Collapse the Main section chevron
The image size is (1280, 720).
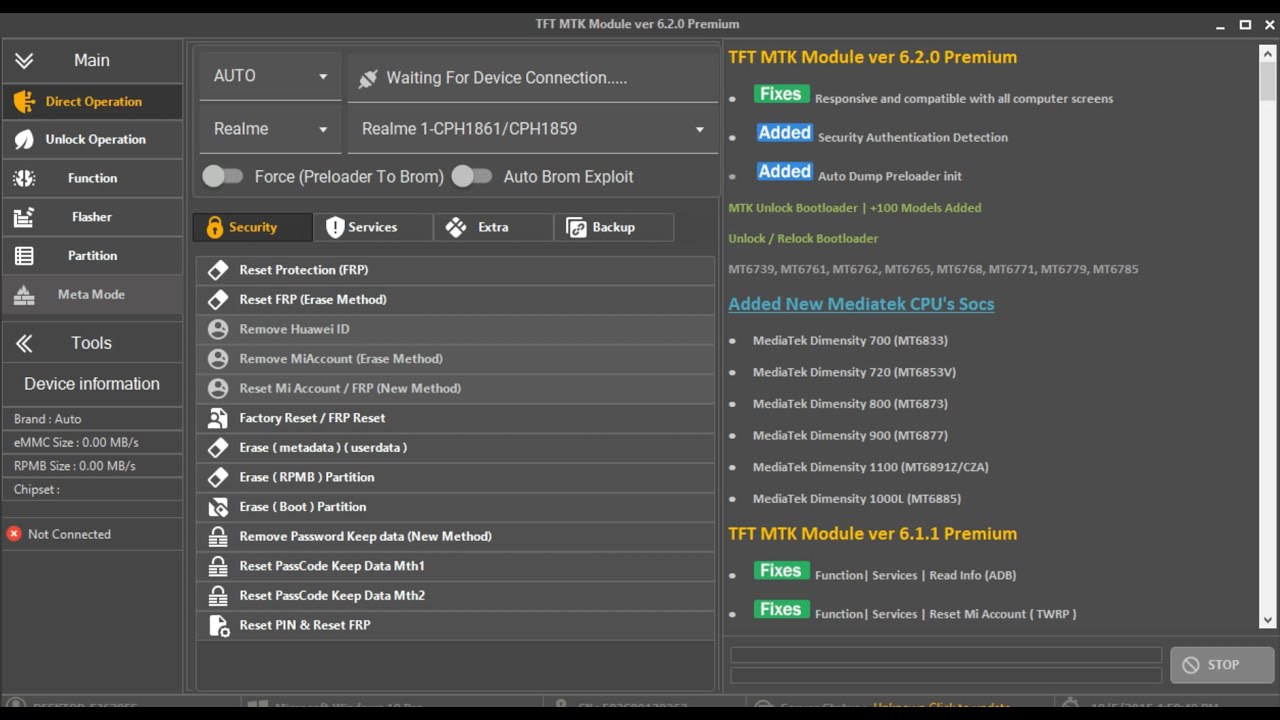[24, 61]
